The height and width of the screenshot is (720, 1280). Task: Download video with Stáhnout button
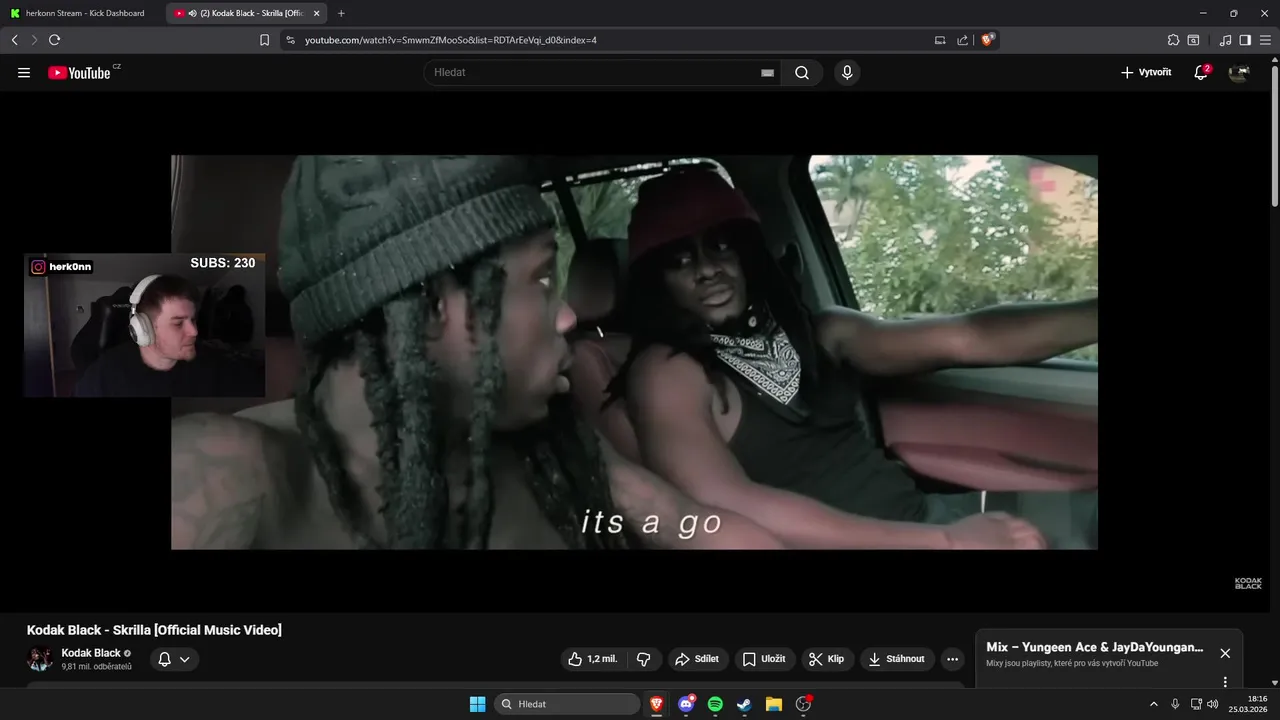click(897, 659)
